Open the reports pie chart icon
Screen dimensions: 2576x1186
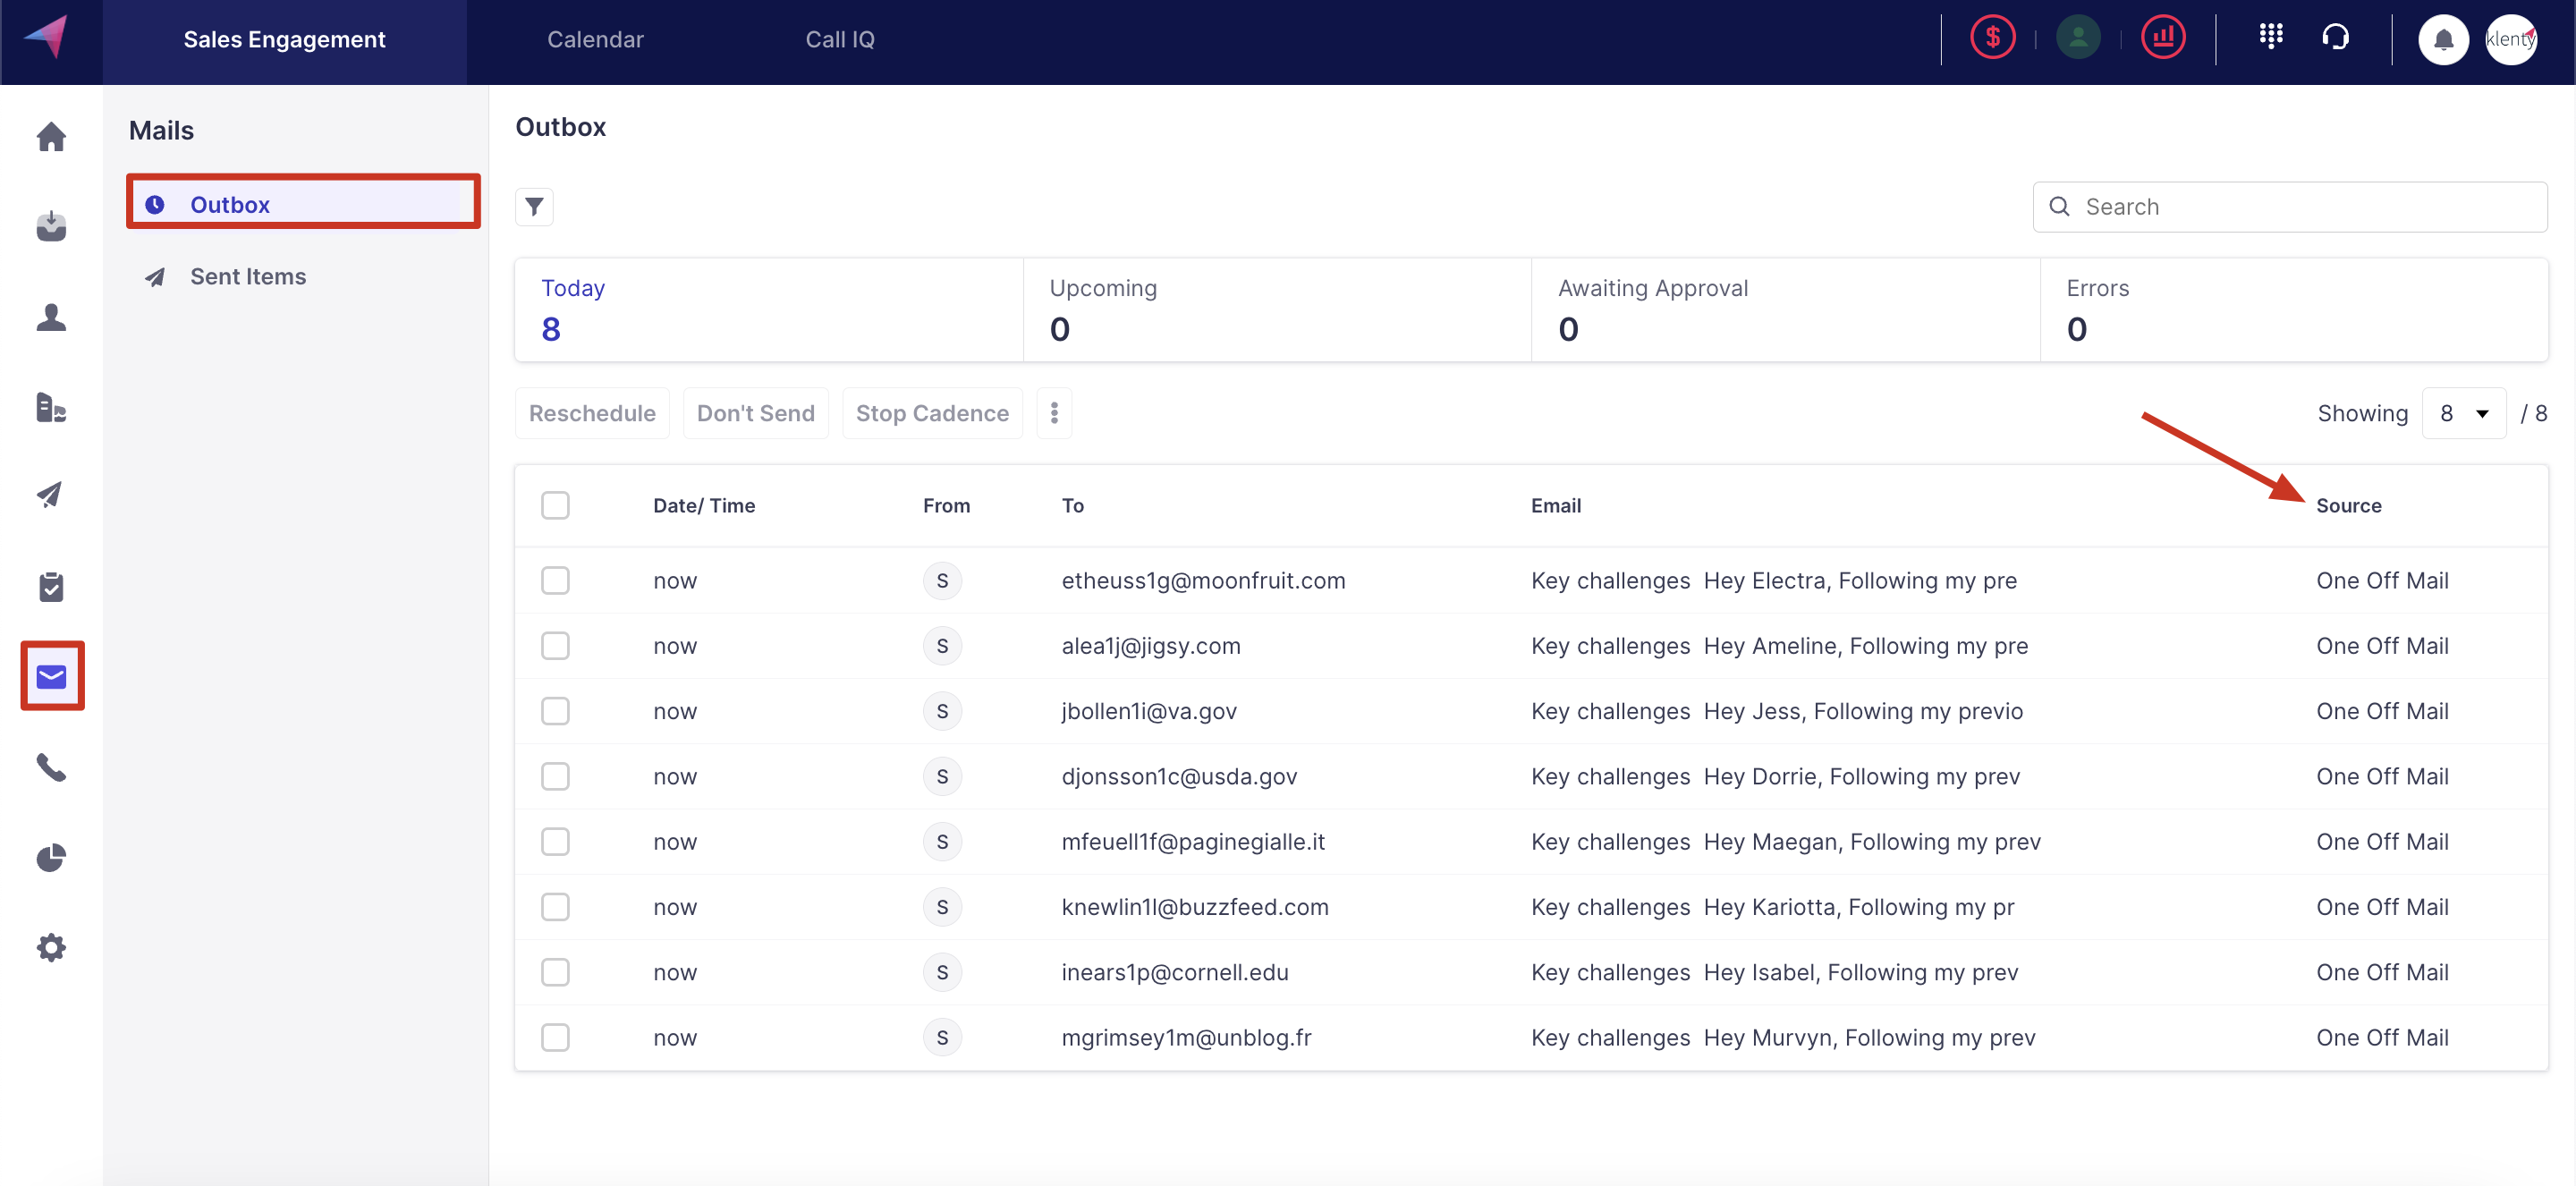coord(51,857)
